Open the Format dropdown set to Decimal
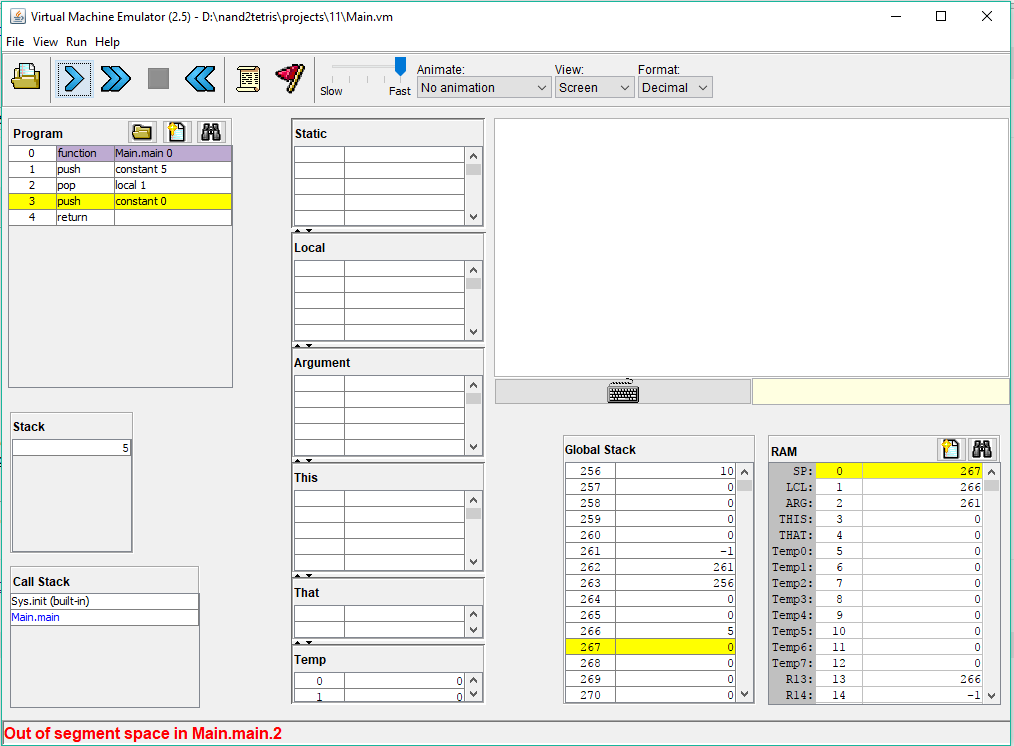 click(x=674, y=88)
